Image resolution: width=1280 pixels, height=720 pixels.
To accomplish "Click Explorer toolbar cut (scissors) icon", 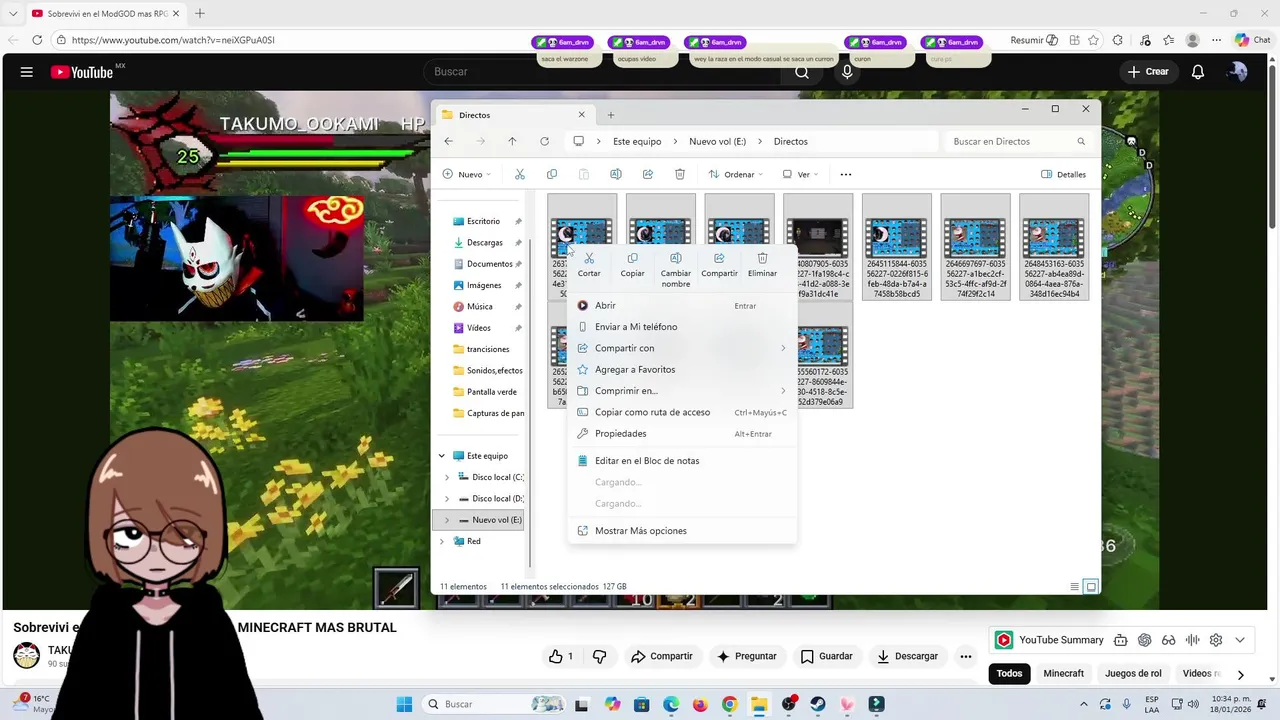I will click(520, 174).
